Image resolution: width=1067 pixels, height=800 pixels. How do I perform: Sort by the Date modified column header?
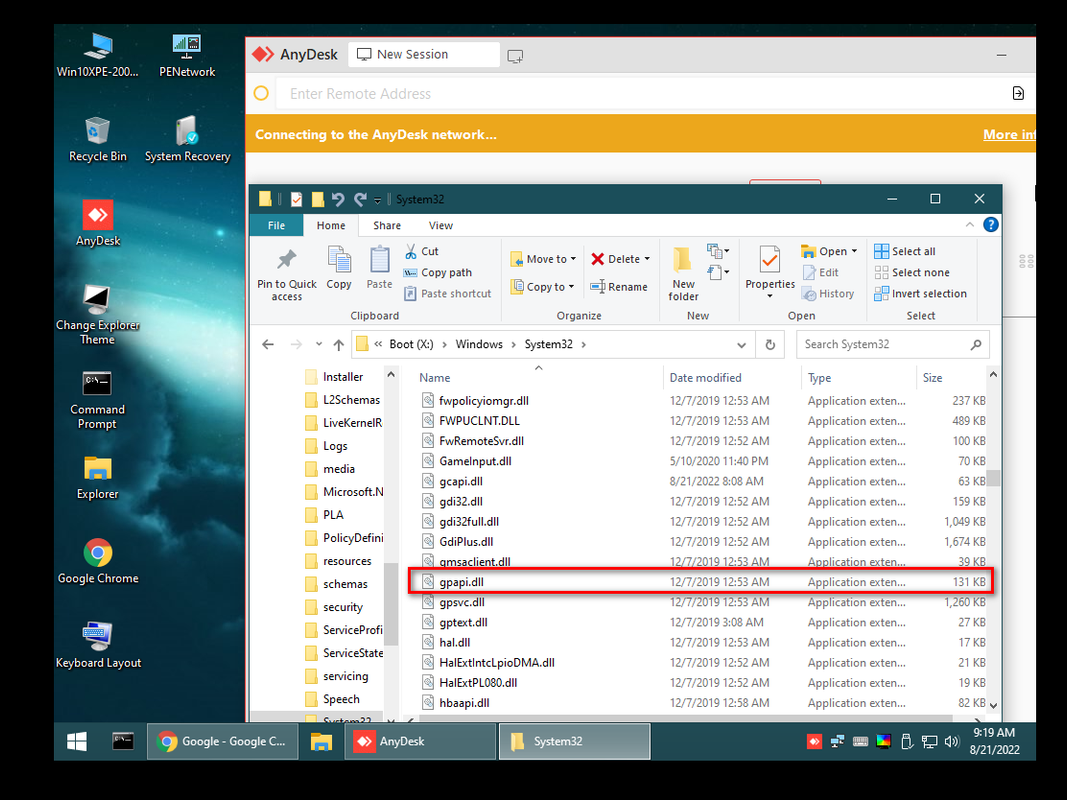(x=705, y=378)
